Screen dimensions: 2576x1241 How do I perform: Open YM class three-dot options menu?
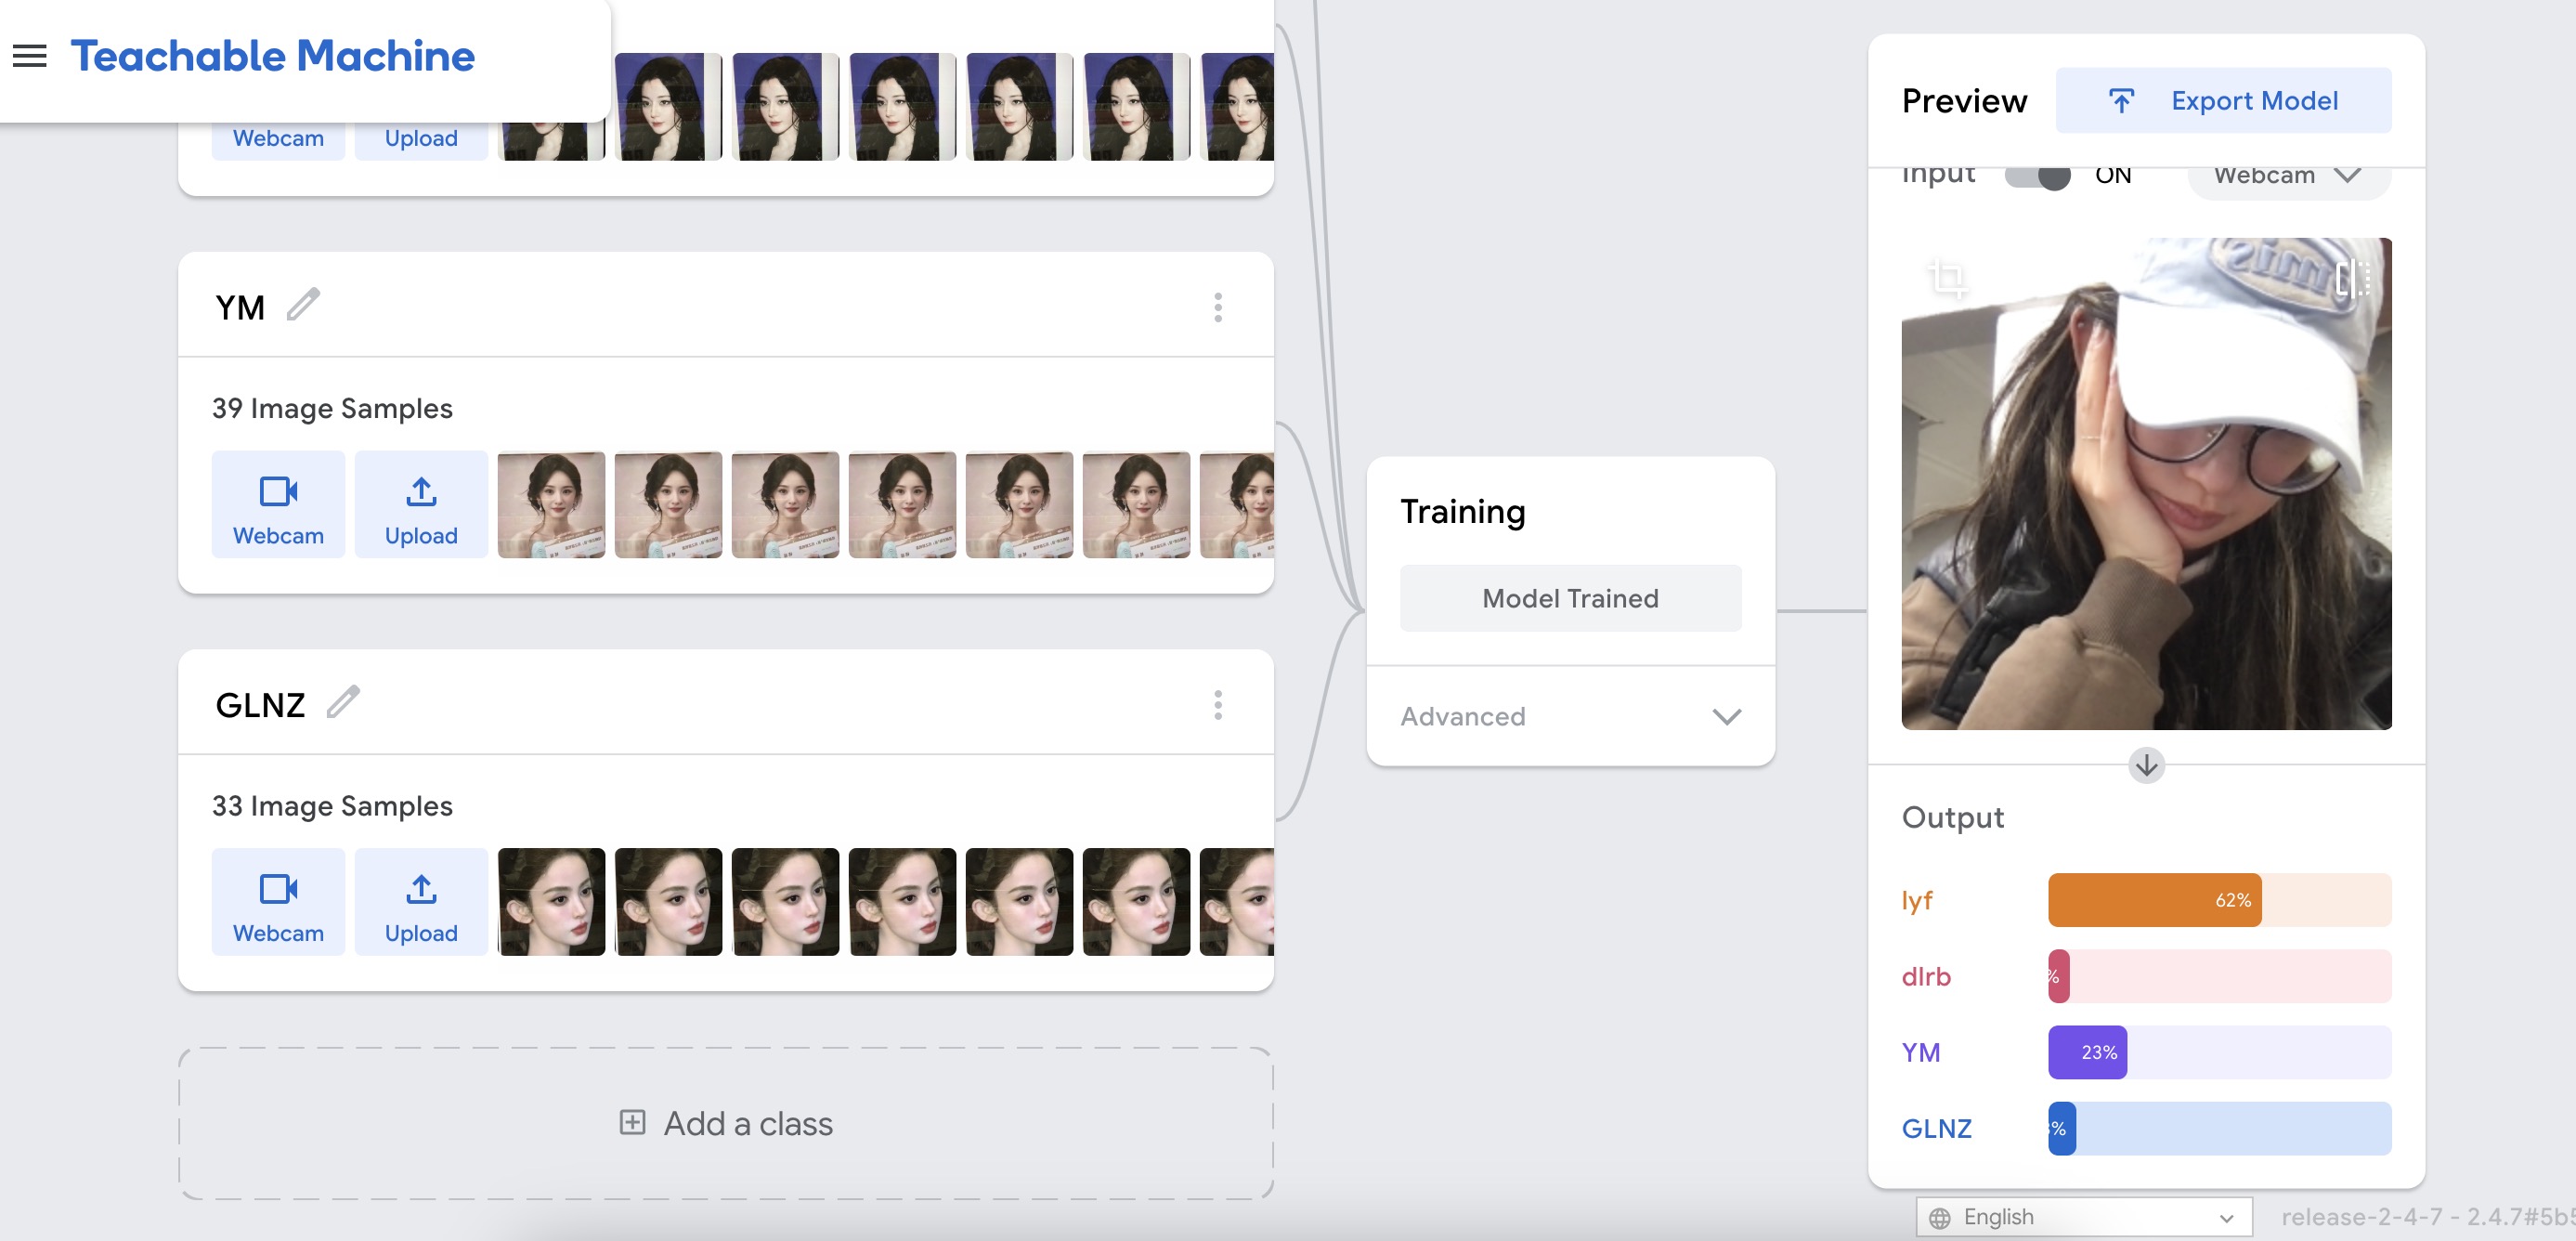tap(1217, 307)
